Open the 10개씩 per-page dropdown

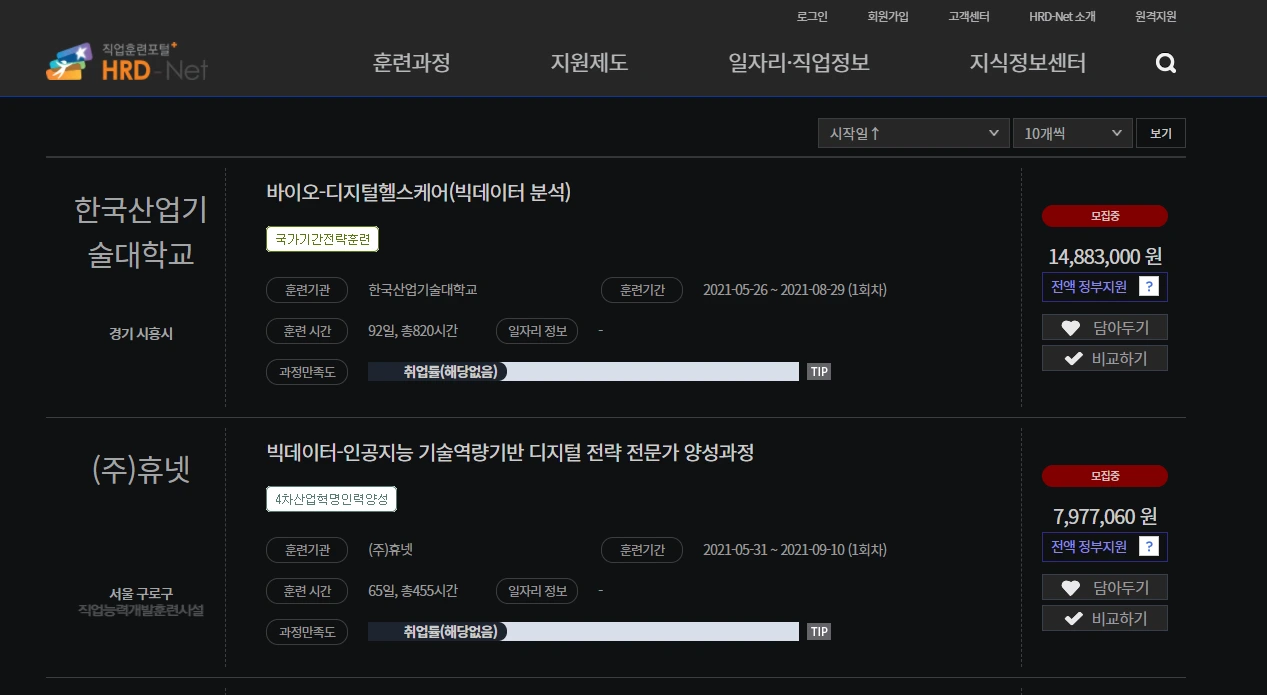1072,133
